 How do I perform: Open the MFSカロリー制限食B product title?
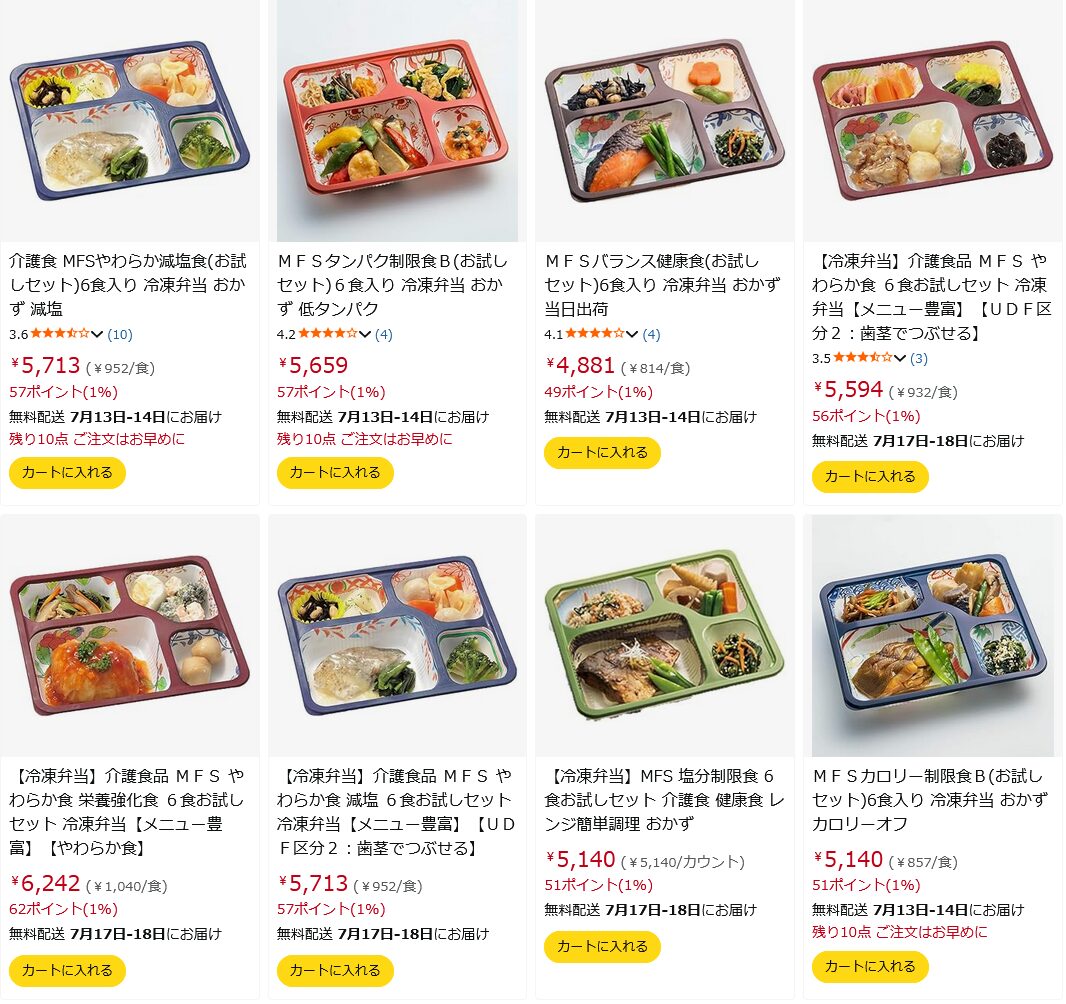929,800
